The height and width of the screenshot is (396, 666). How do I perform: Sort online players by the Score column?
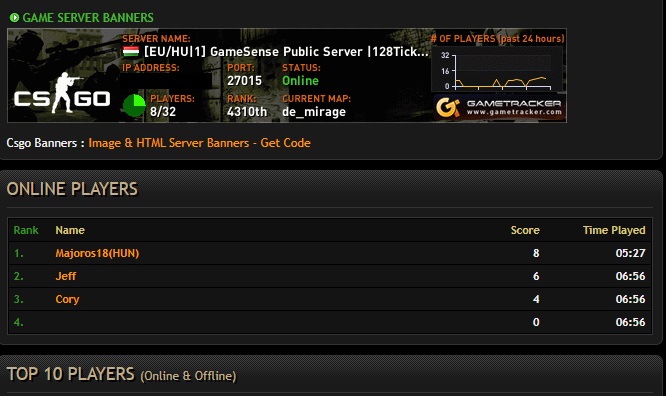click(525, 230)
